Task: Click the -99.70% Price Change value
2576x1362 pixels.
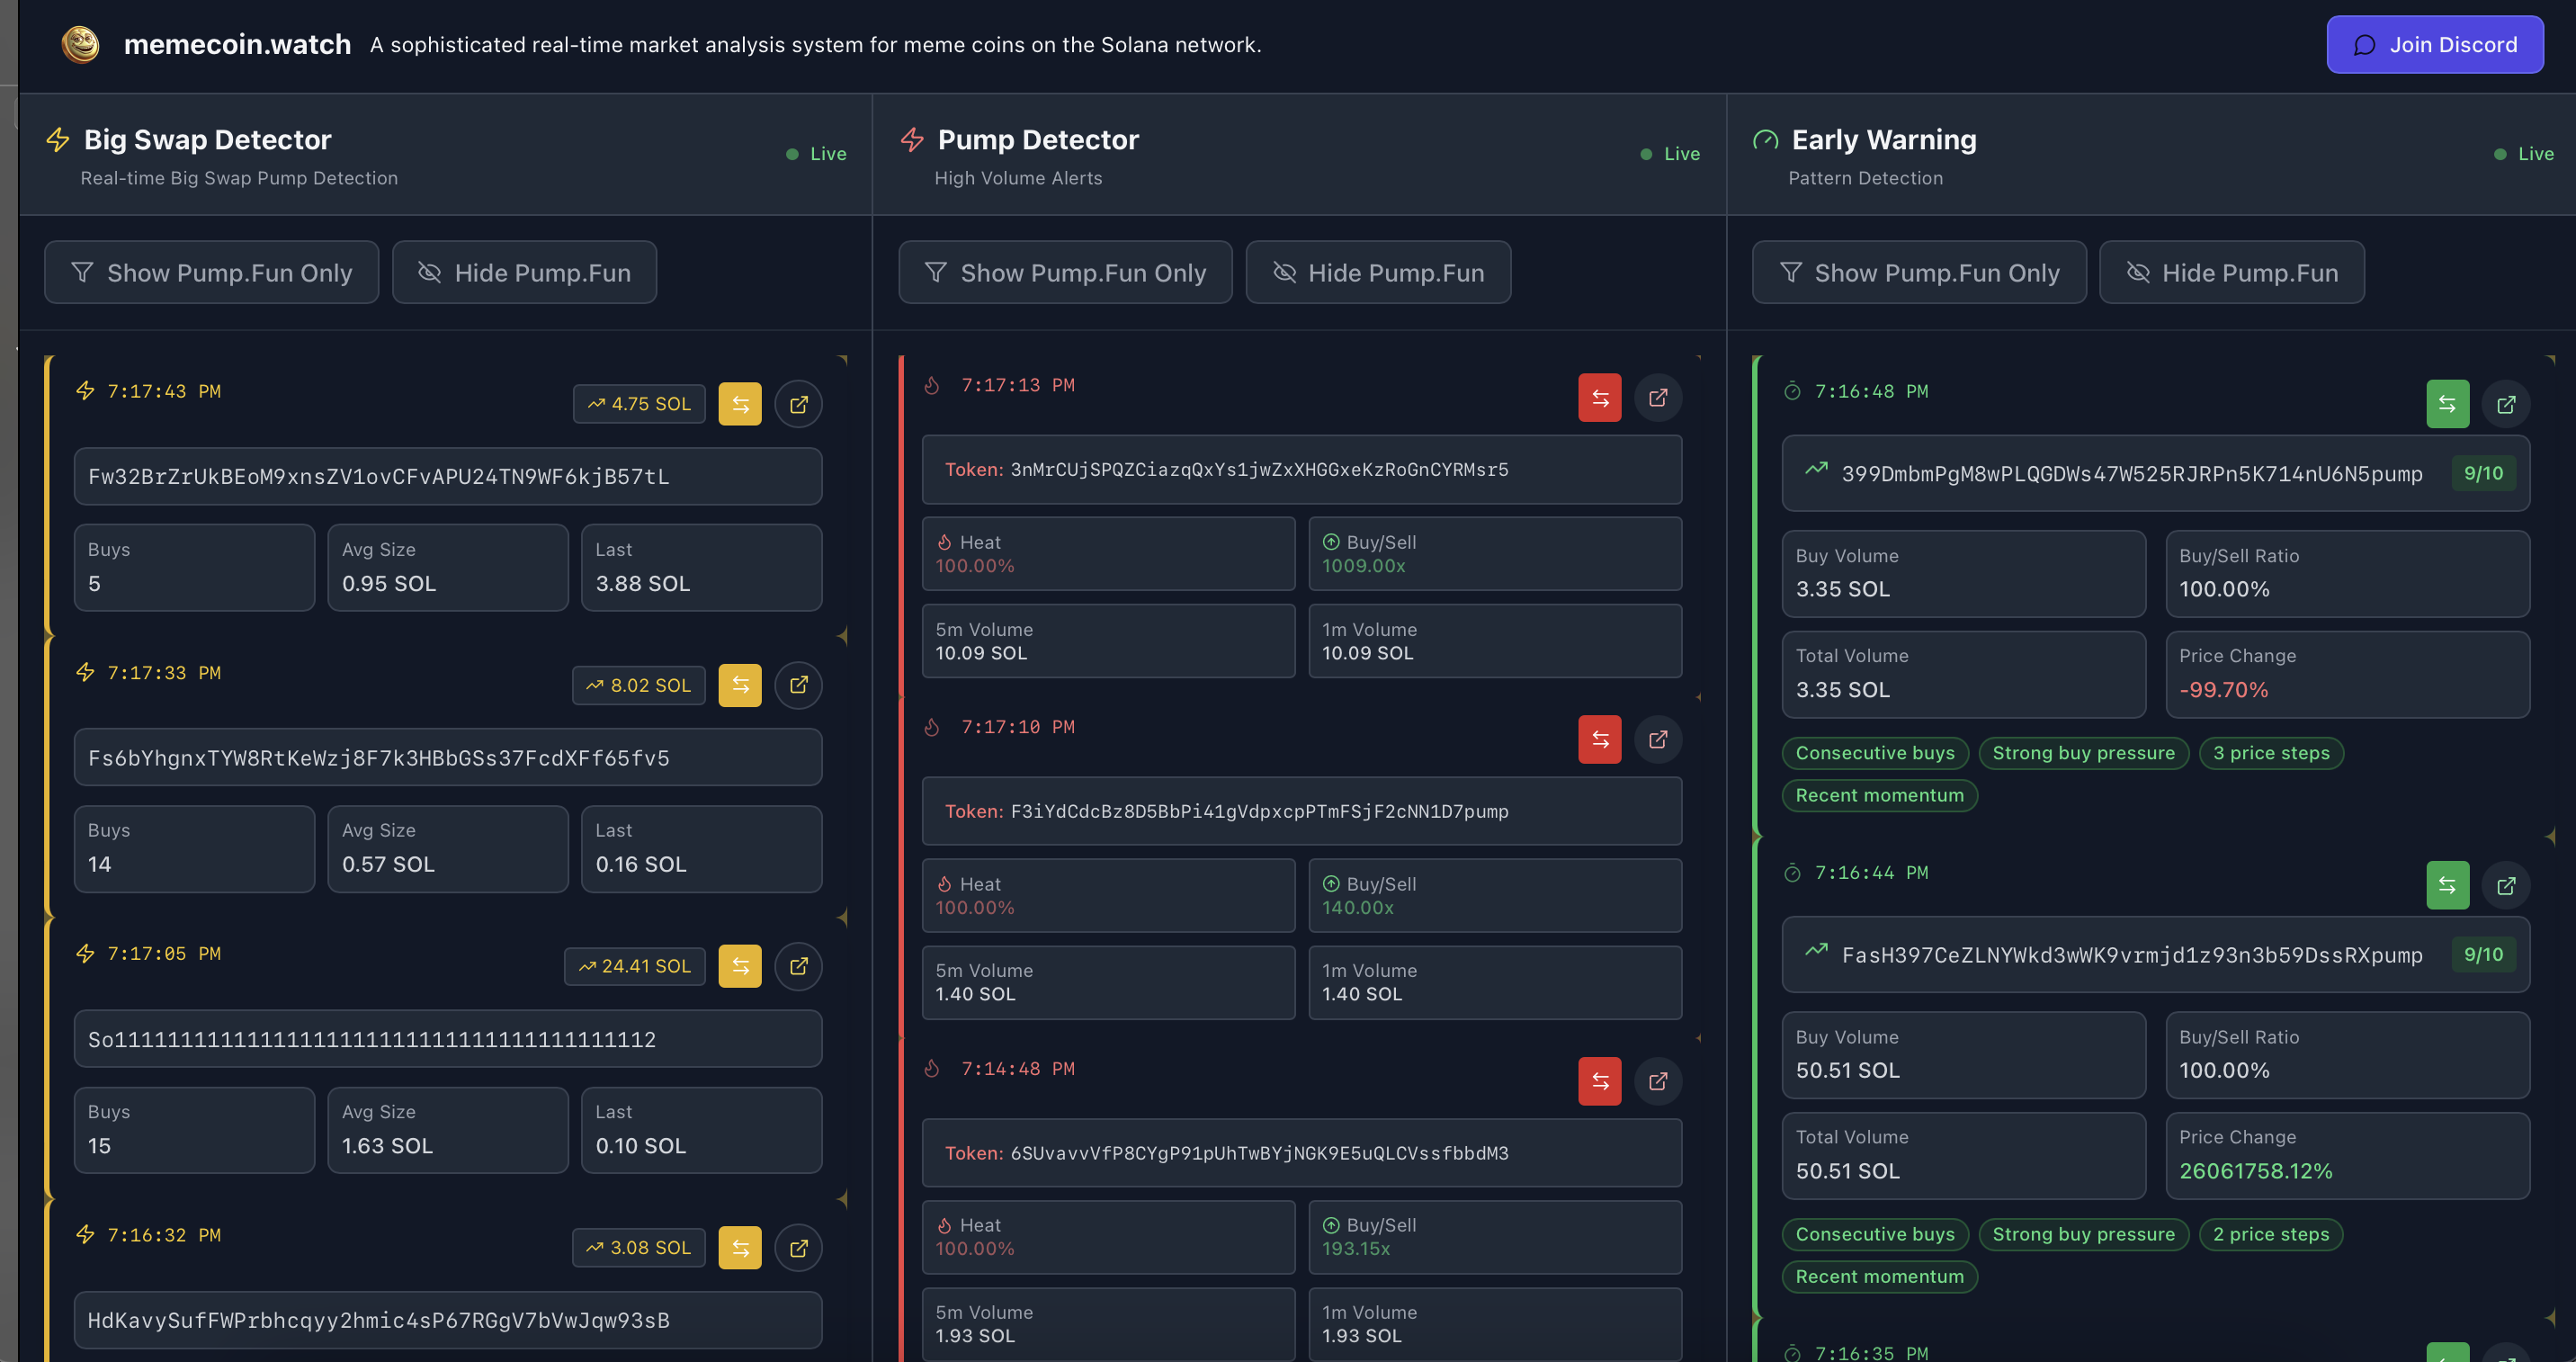Action: click(2223, 690)
